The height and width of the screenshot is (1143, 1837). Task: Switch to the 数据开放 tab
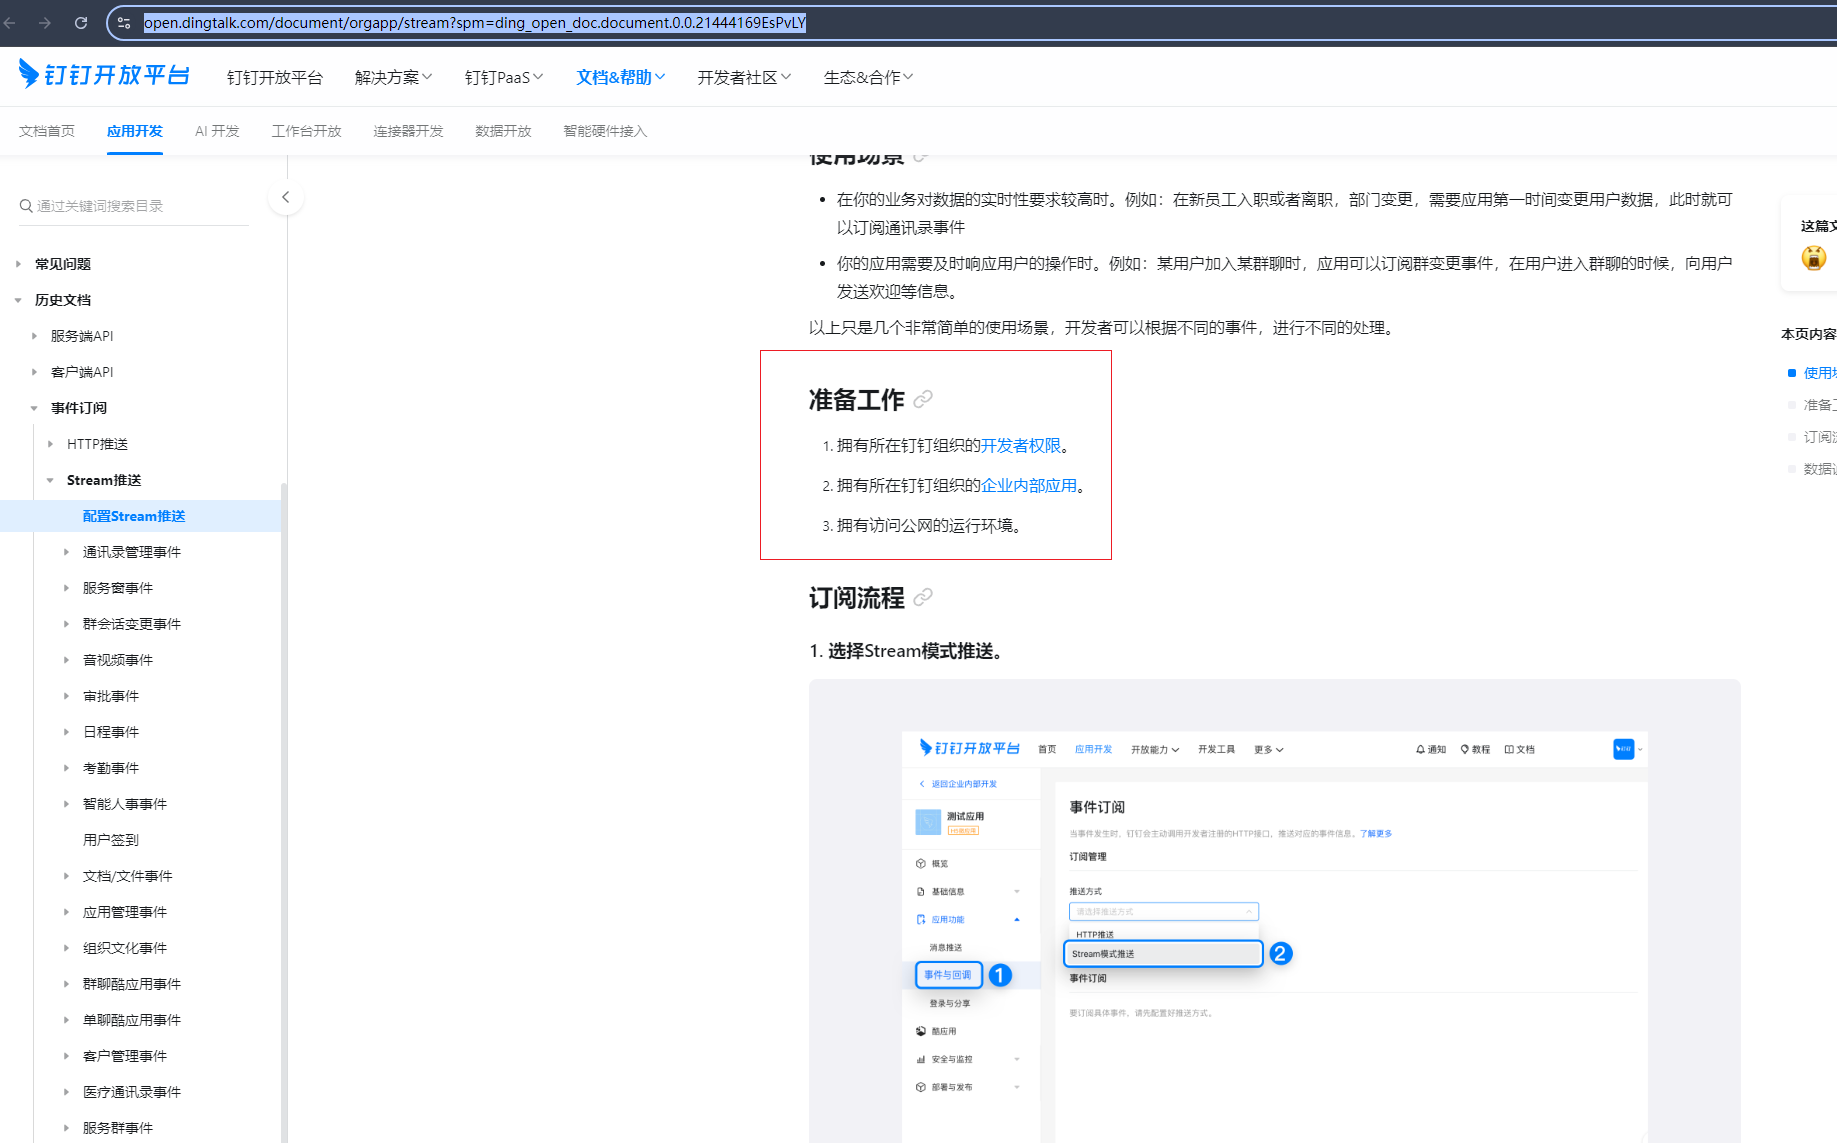pos(503,131)
